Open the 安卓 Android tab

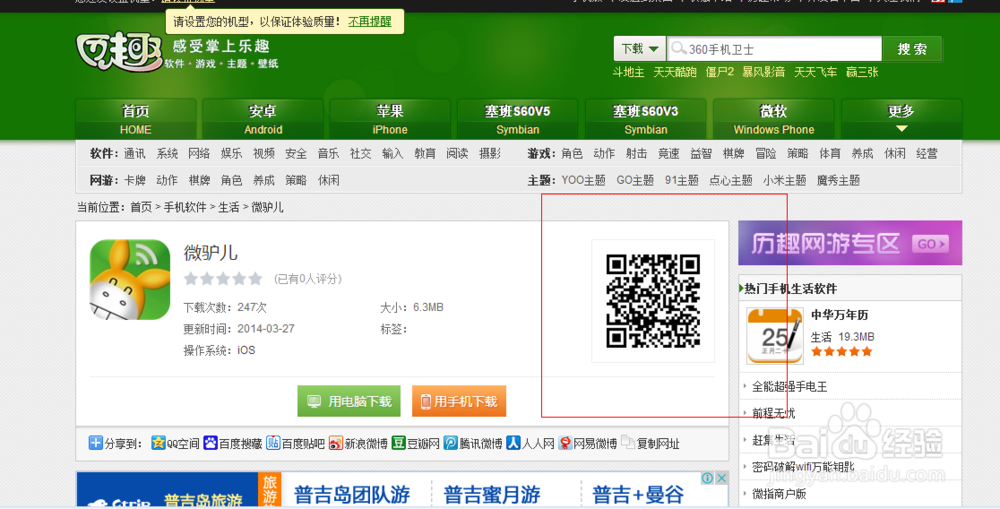263,119
